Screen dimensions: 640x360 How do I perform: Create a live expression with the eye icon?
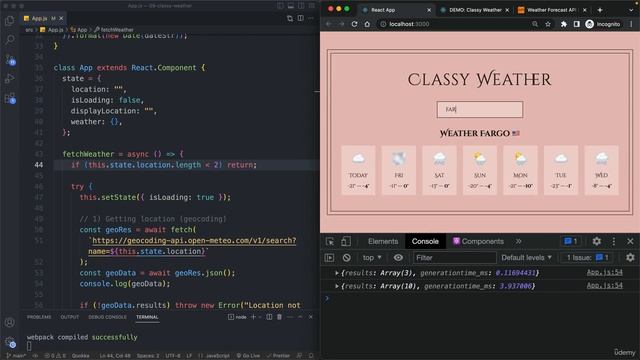(x=398, y=258)
